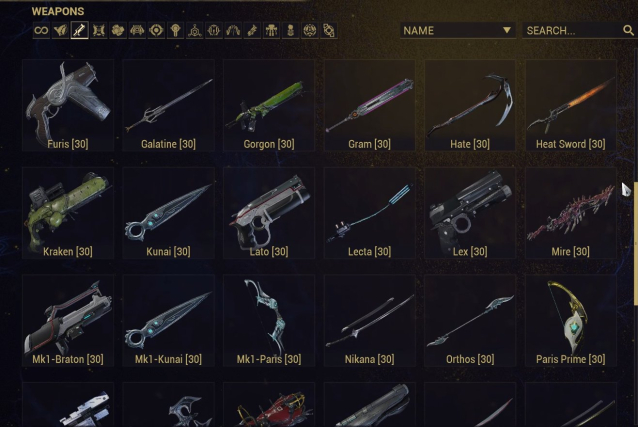Select the infinity 'All' filter icon

tap(41, 31)
